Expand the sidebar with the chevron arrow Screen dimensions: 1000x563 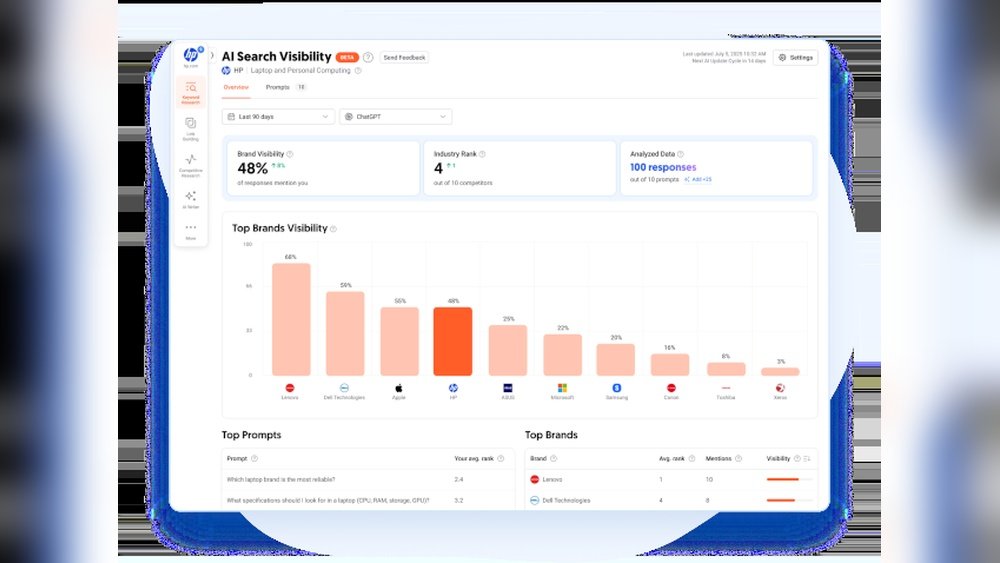point(212,55)
